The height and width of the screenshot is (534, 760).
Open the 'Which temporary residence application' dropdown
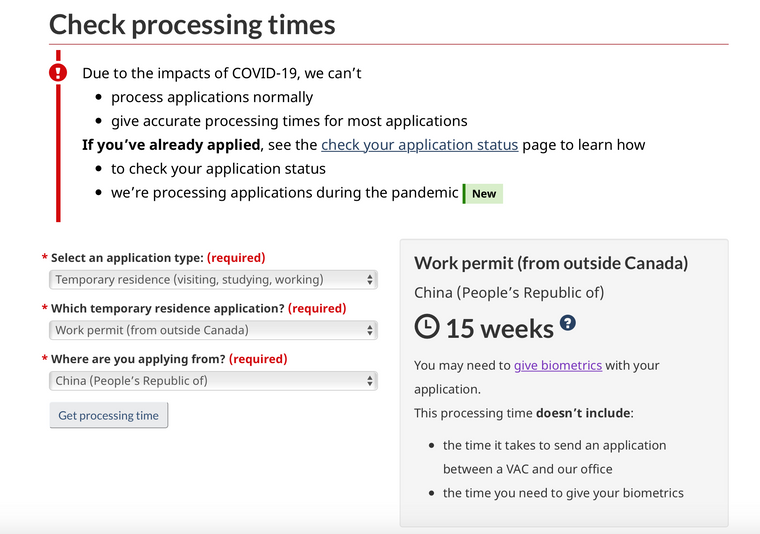213,330
